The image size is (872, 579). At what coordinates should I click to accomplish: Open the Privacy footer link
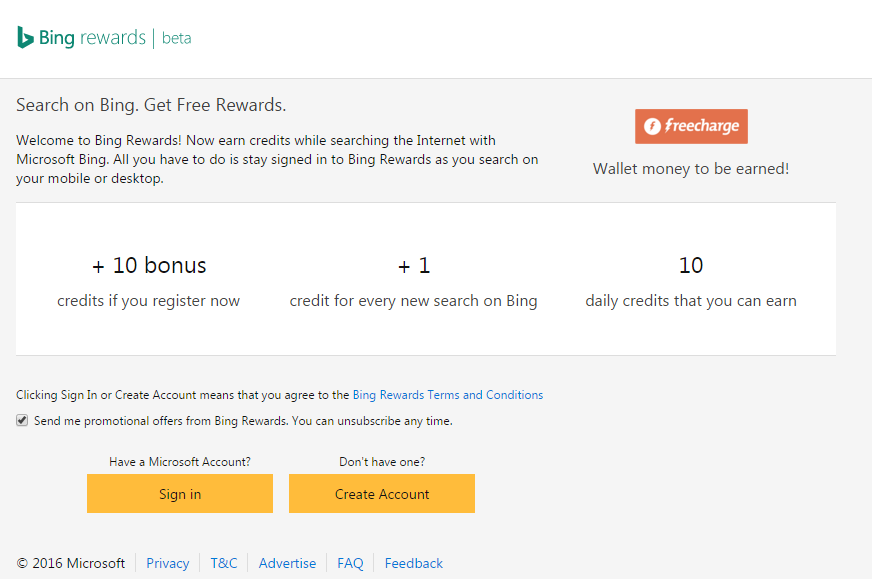click(x=167, y=563)
